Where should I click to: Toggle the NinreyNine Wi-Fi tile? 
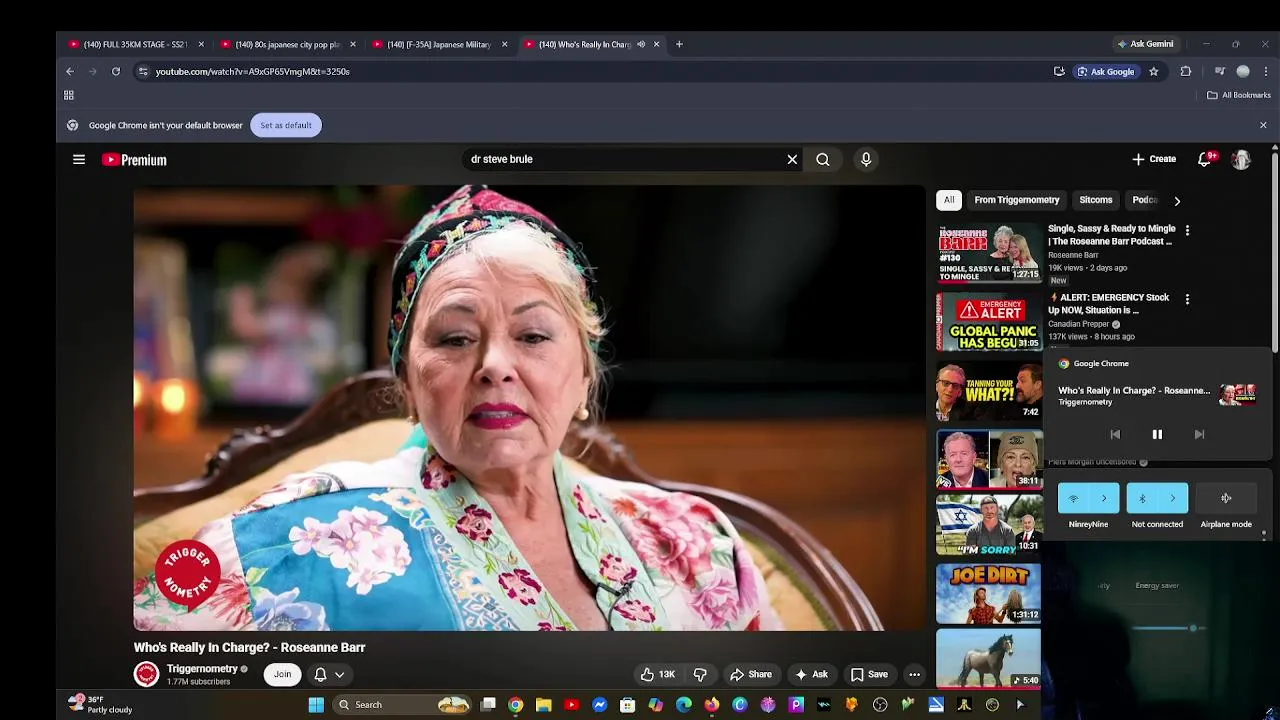click(x=1074, y=498)
